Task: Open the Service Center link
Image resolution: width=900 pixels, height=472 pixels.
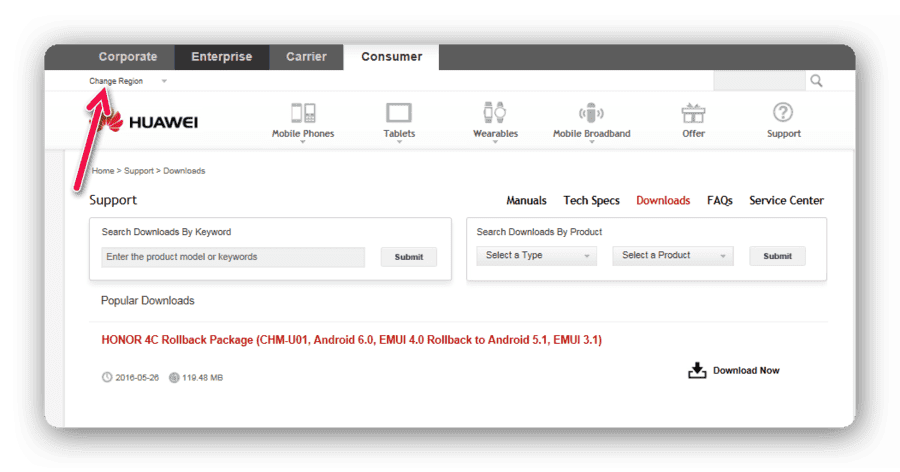Action: coord(786,200)
